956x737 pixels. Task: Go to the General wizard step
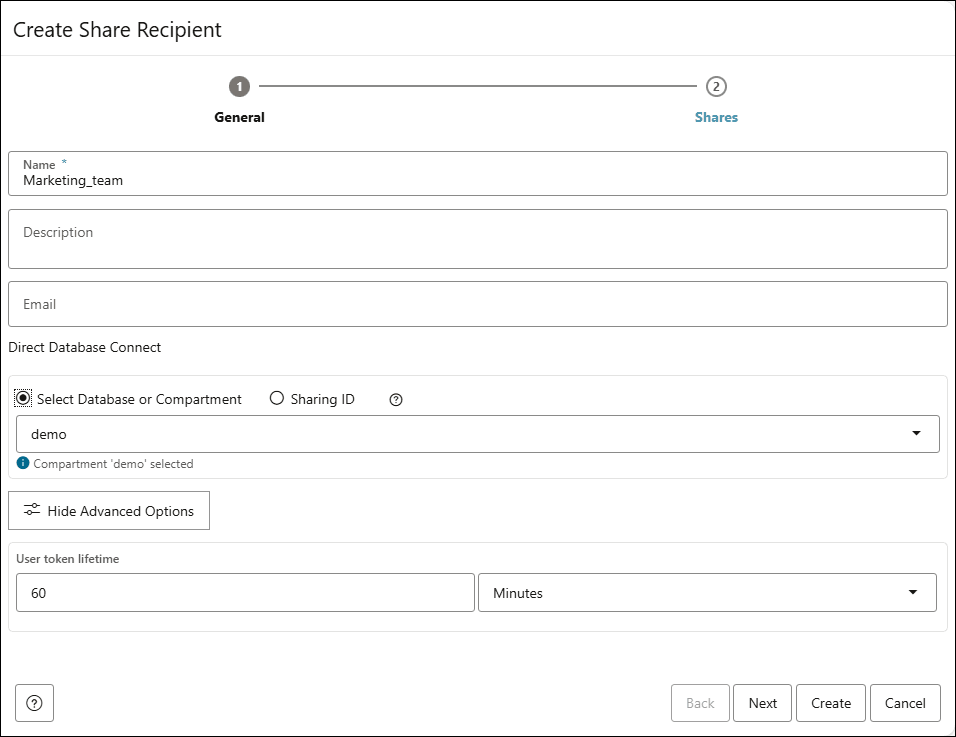click(239, 117)
